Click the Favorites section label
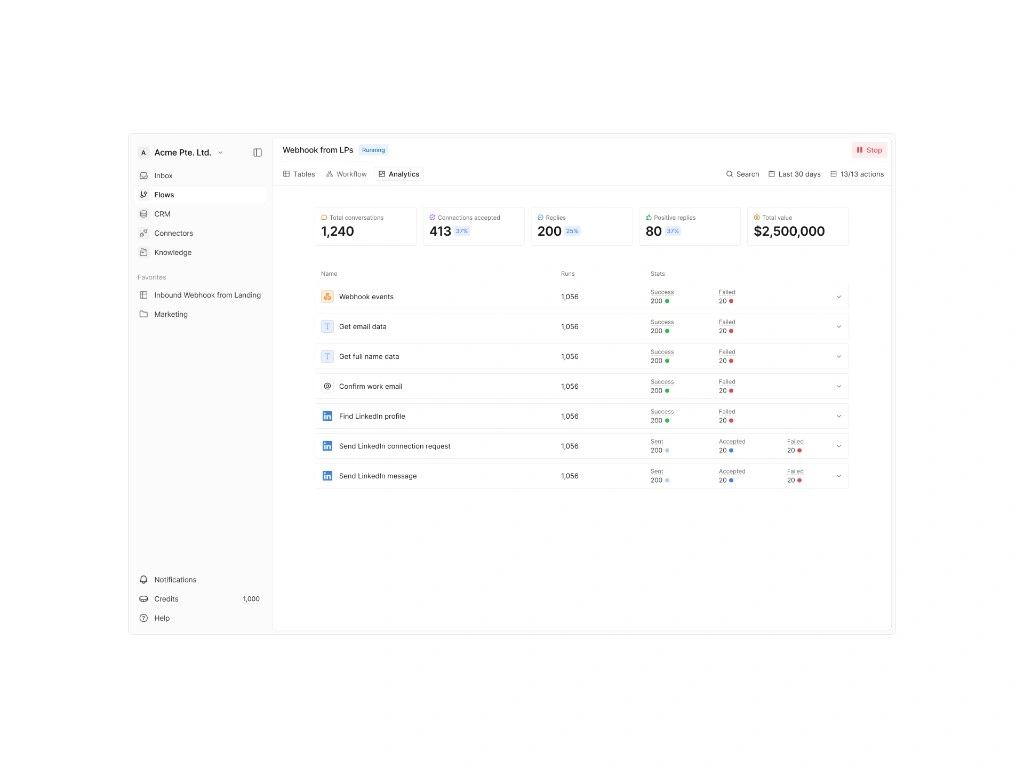1024x768 pixels. 152,278
